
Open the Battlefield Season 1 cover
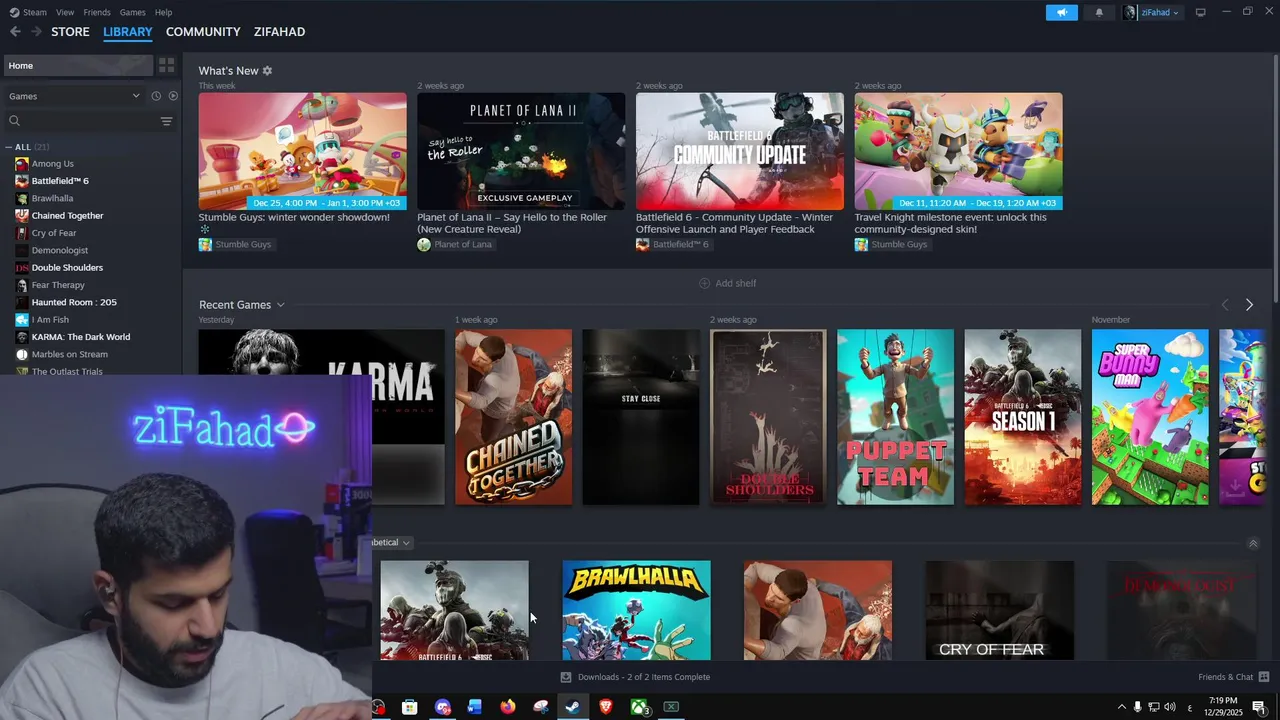point(1022,417)
